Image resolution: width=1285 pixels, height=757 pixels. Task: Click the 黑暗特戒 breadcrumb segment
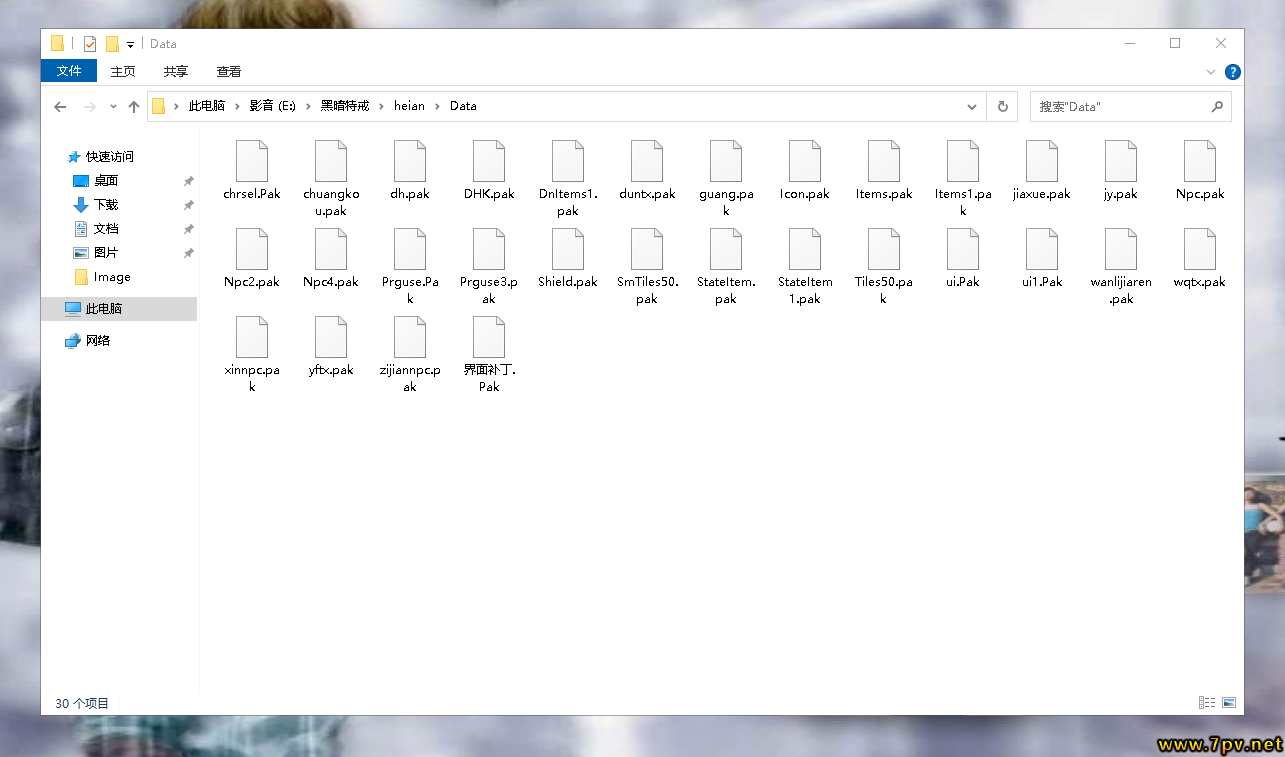(x=344, y=106)
